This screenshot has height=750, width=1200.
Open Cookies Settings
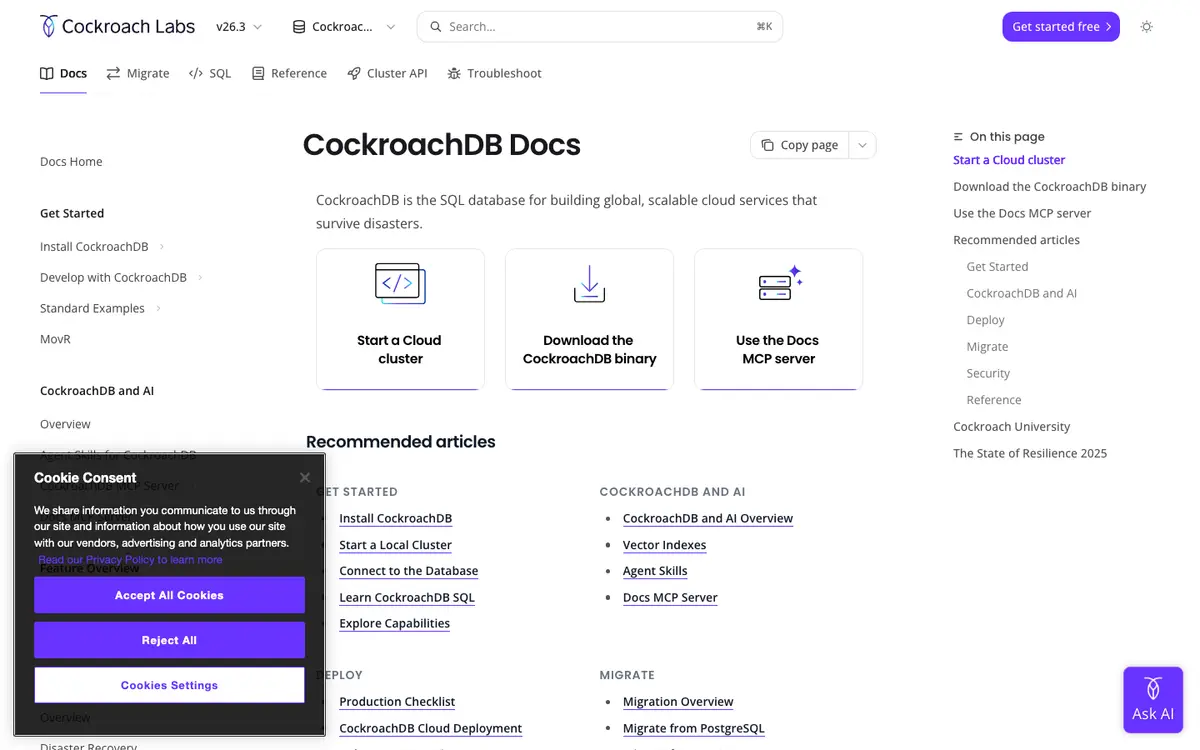point(169,685)
